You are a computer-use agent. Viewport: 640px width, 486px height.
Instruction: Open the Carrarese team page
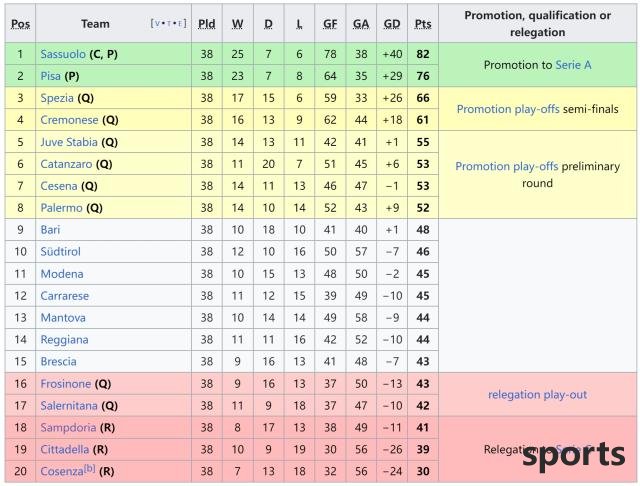point(64,296)
